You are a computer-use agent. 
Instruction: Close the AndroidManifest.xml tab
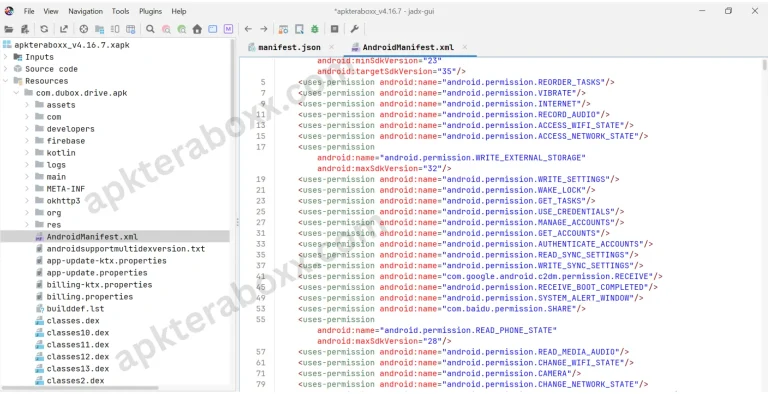pos(464,48)
